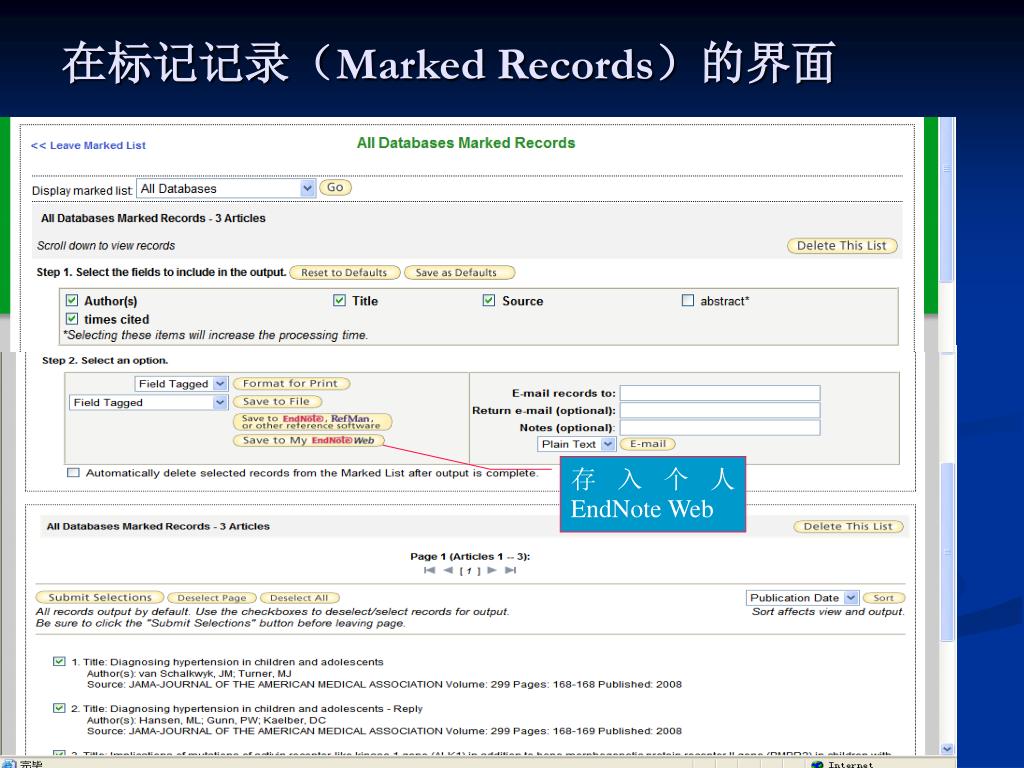Image resolution: width=1024 pixels, height=768 pixels.
Task: Click the E-mail send button
Action: (647, 444)
